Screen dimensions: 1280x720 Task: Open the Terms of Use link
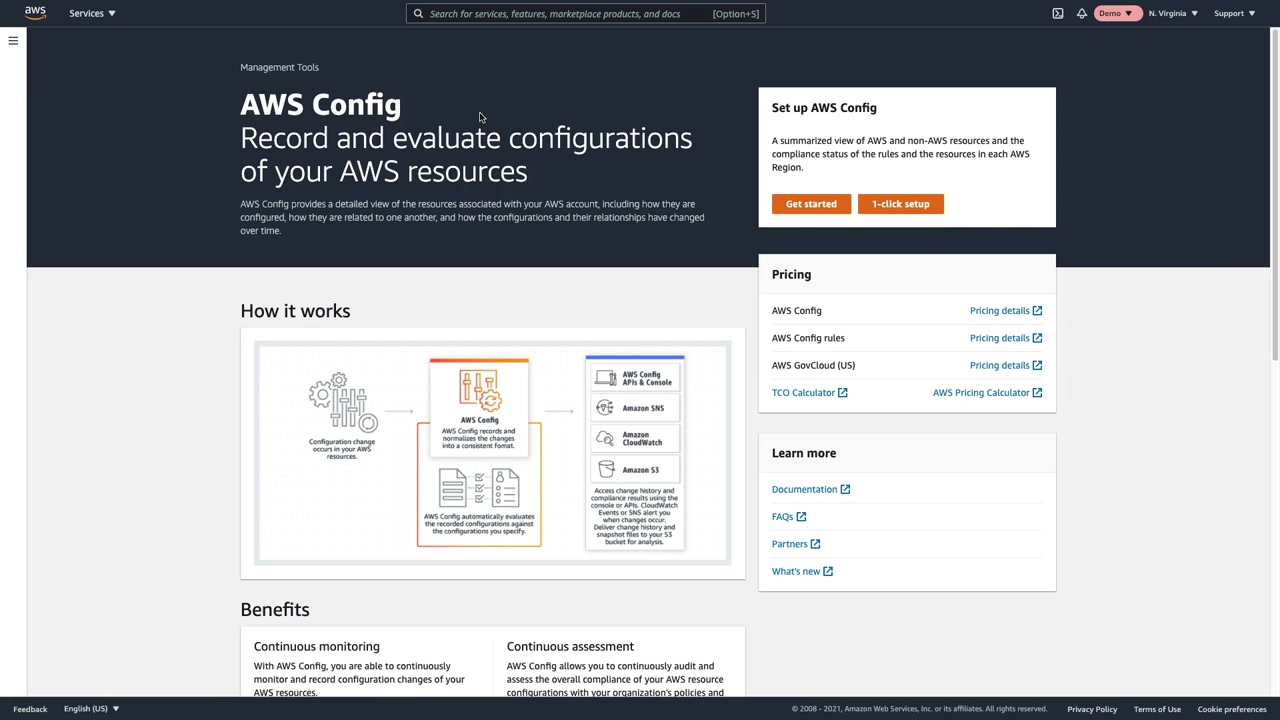[1157, 709]
